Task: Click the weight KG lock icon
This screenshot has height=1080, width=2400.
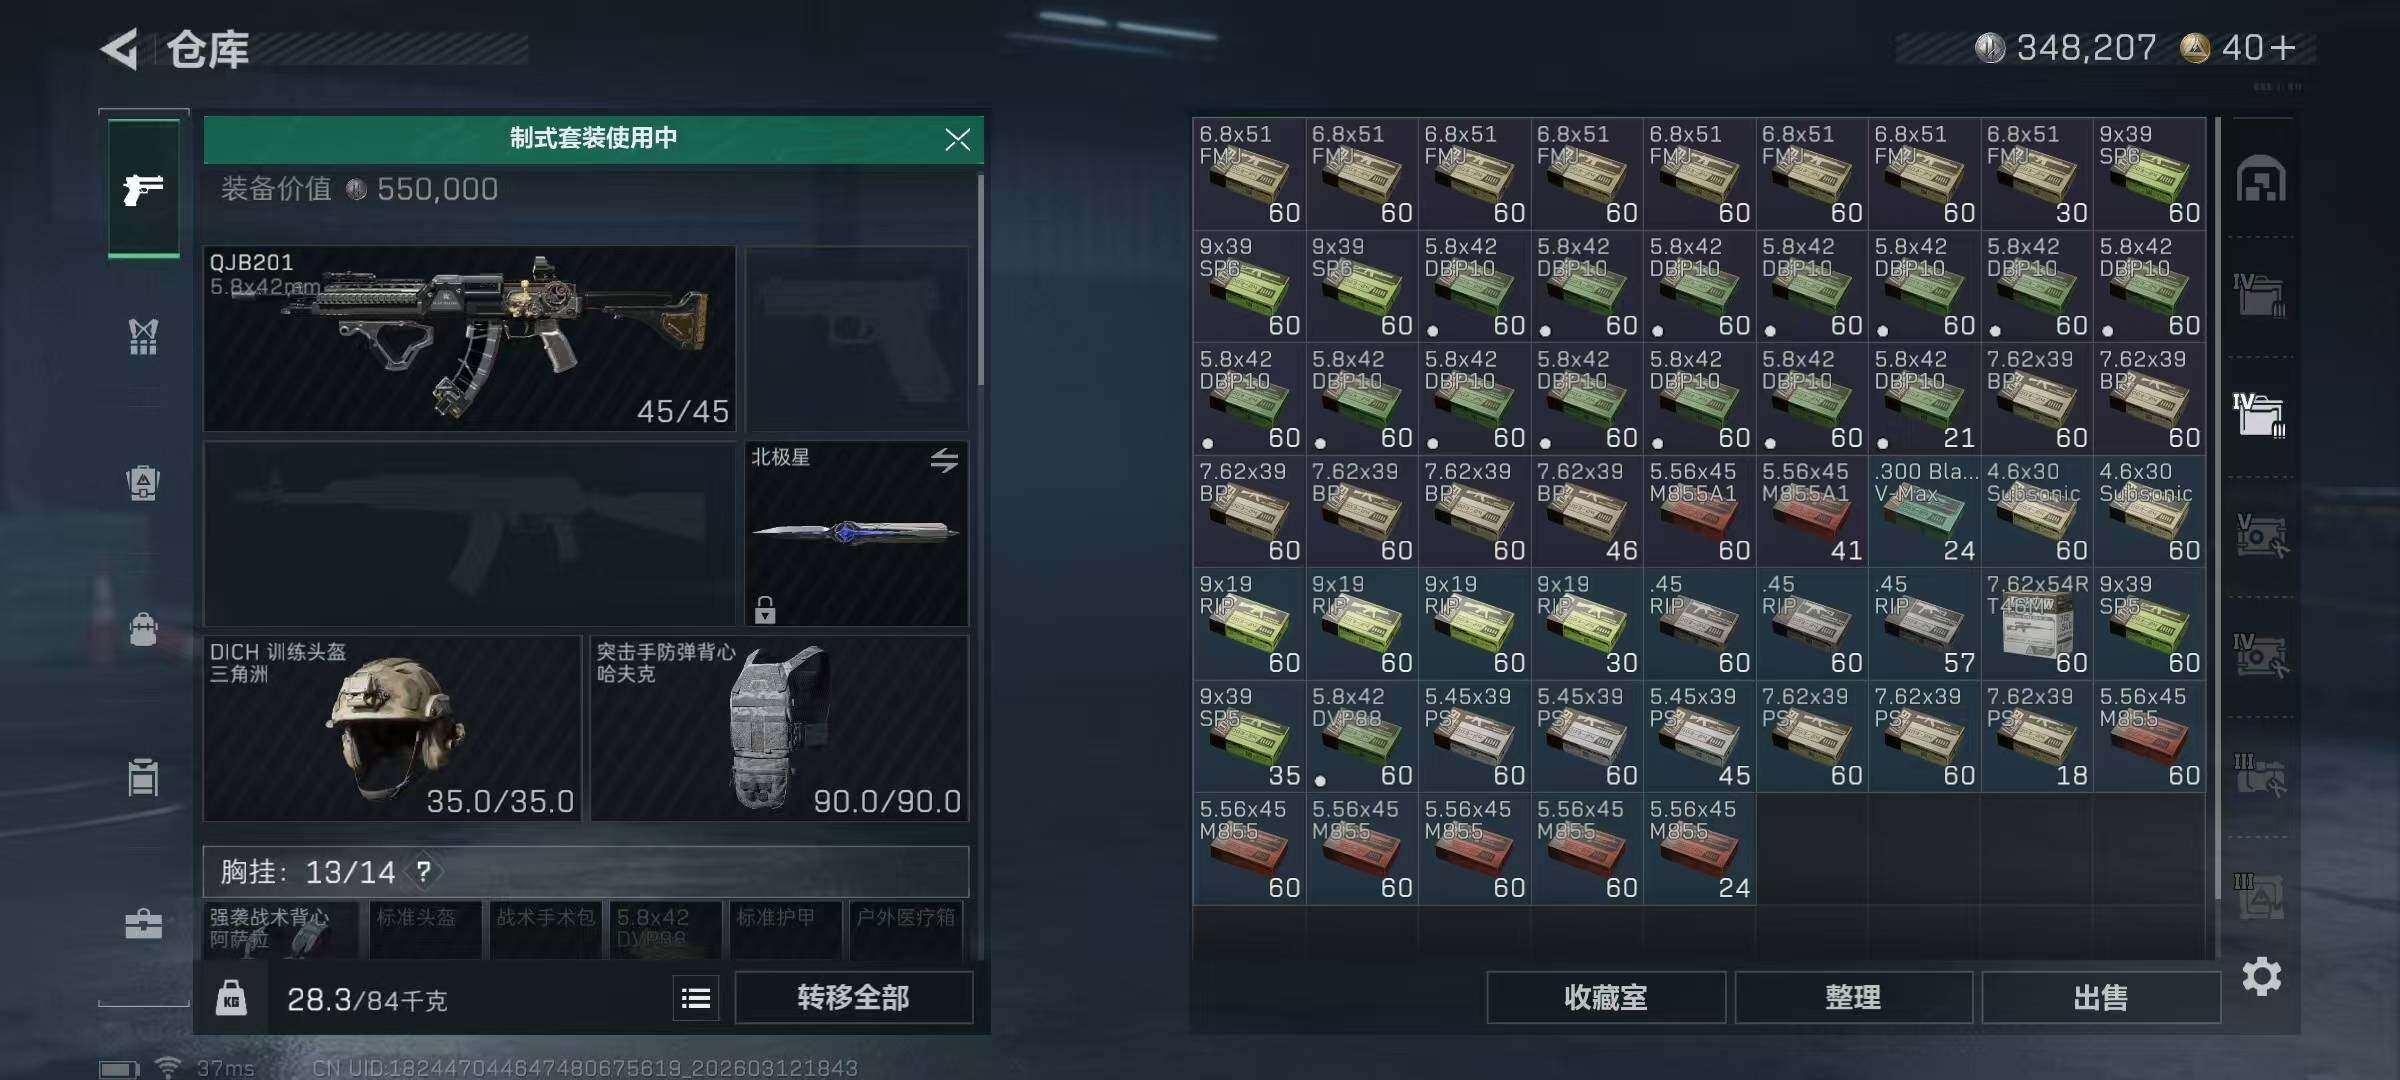Action: pyautogui.click(x=231, y=998)
